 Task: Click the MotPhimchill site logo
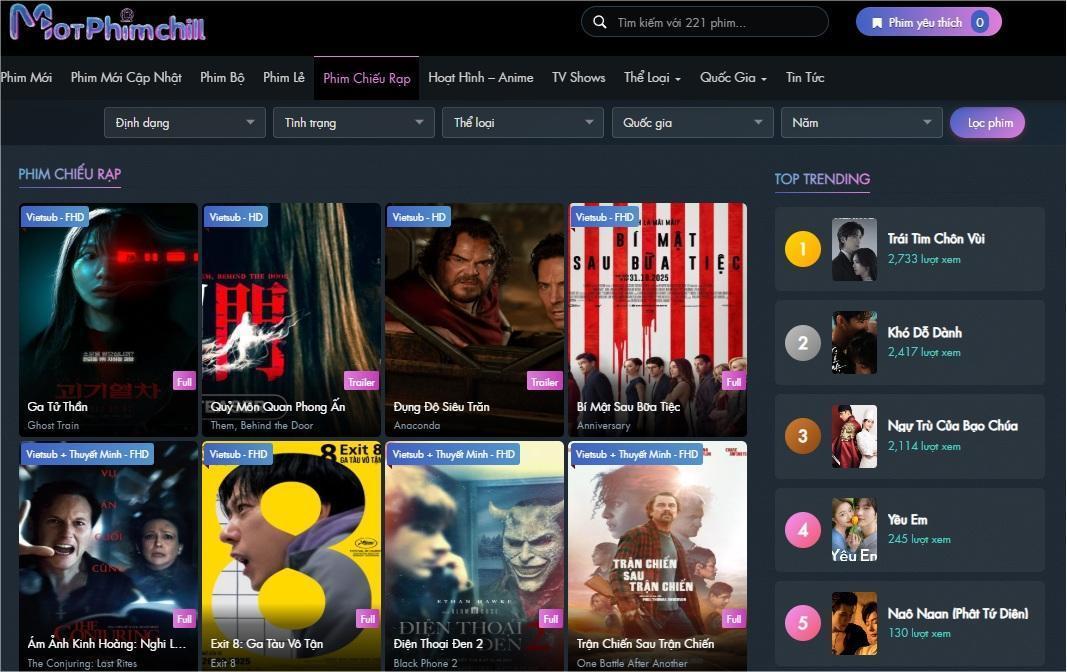tap(107, 24)
